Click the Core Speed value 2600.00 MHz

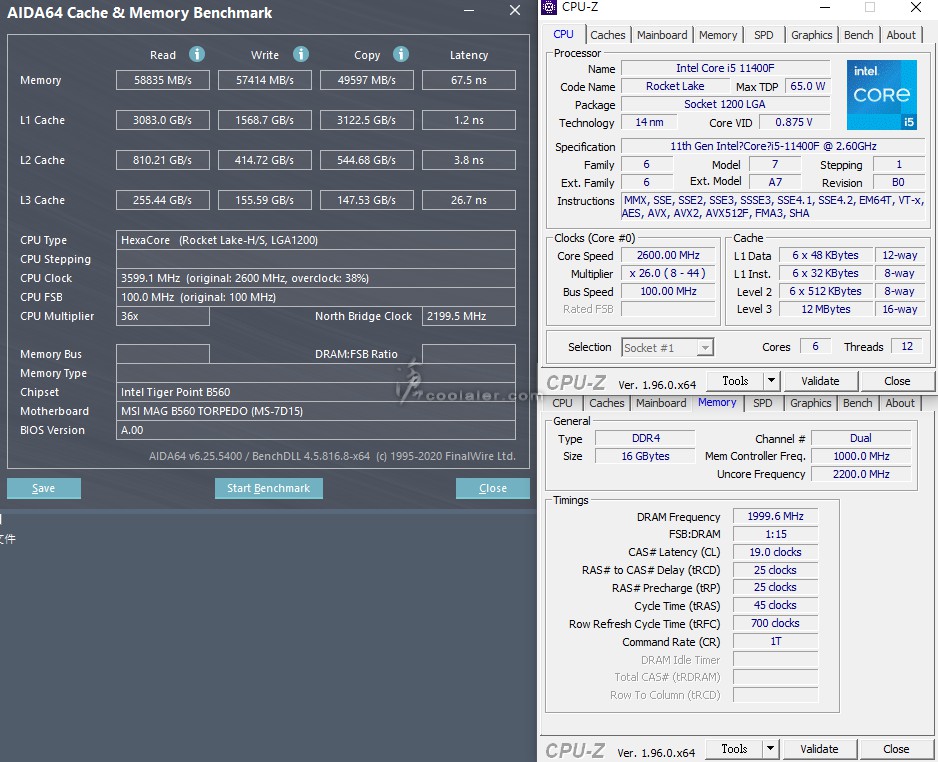click(x=668, y=255)
